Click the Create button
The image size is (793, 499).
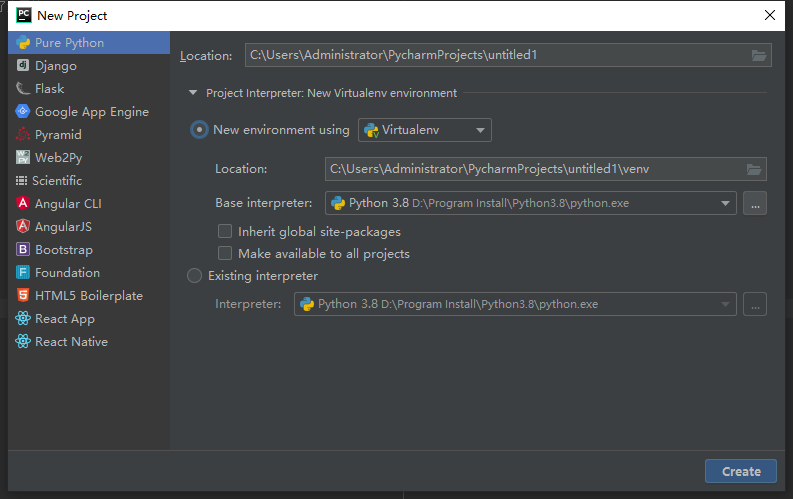[x=741, y=471]
